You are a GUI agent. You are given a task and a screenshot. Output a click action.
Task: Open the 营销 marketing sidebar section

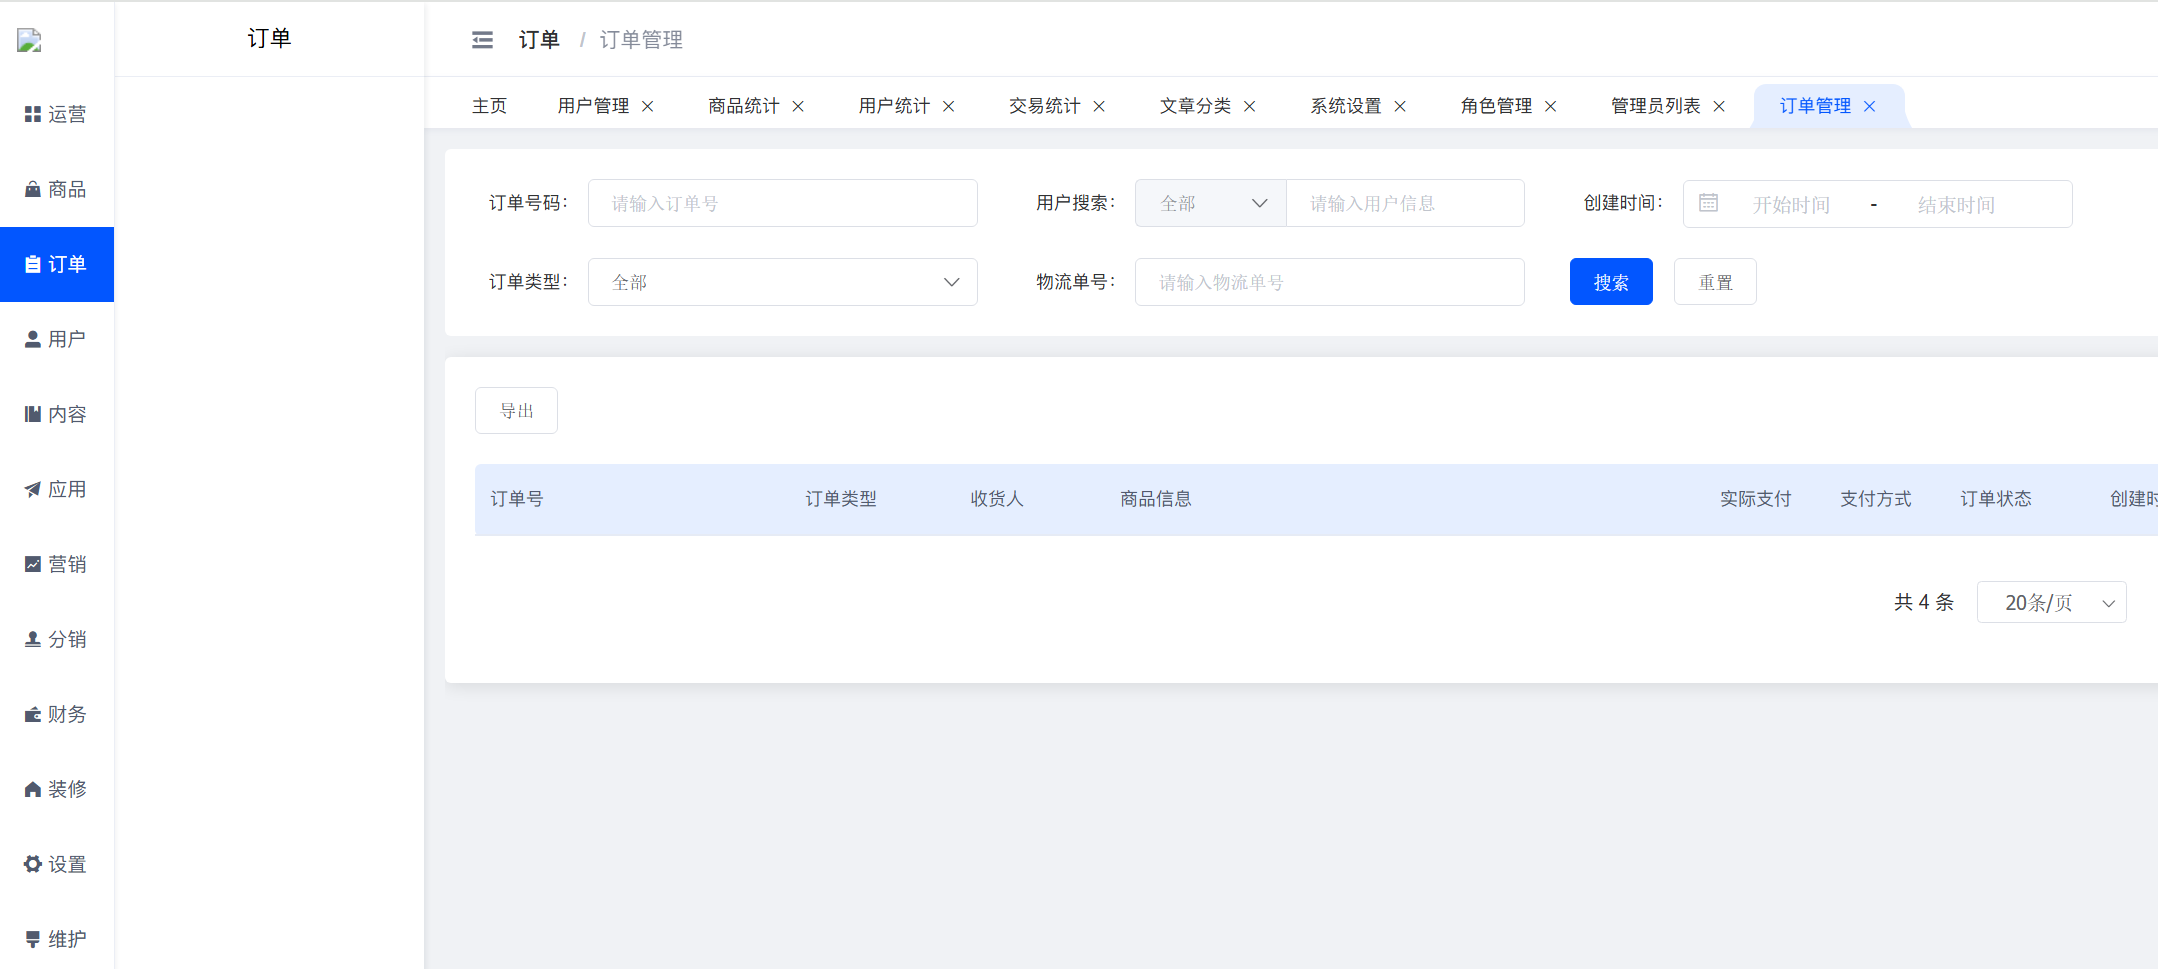pos(56,565)
